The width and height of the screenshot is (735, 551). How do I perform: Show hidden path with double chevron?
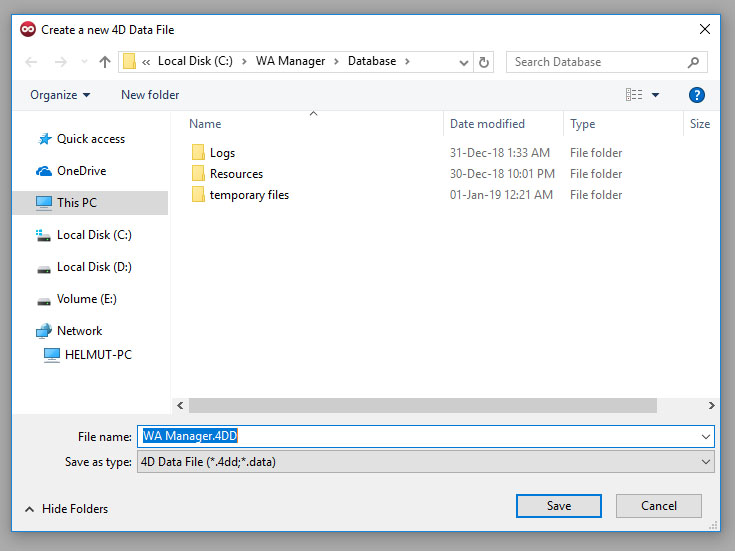(146, 62)
